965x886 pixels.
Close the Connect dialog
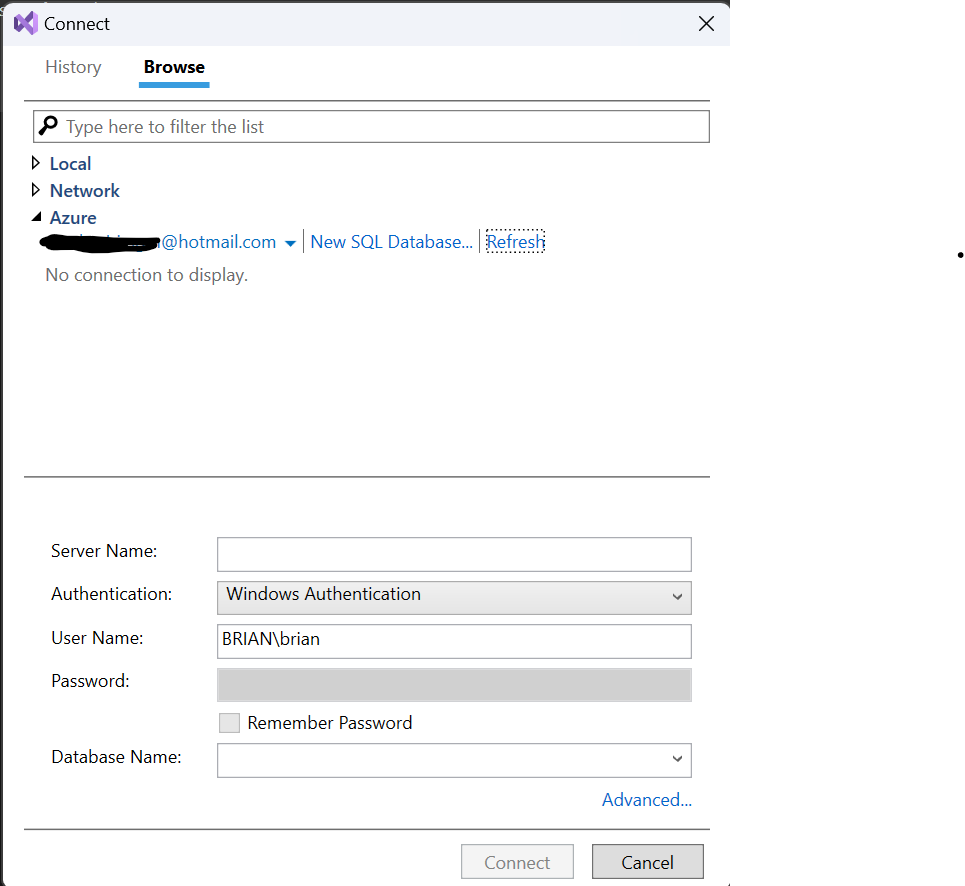tap(707, 23)
